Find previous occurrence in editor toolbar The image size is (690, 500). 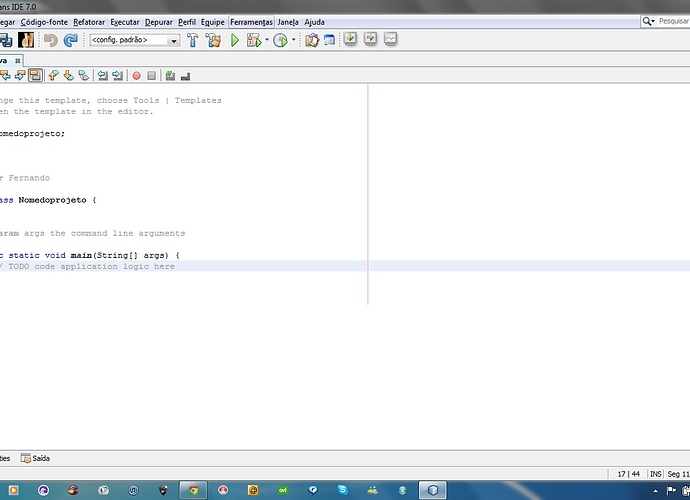pos(5,76)
